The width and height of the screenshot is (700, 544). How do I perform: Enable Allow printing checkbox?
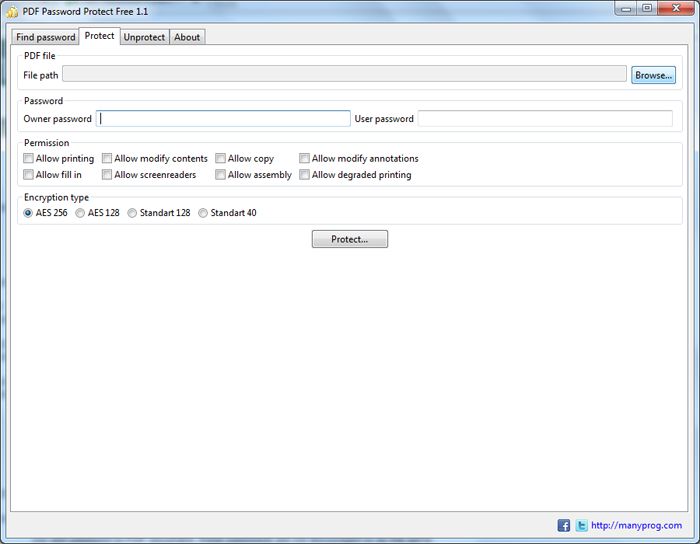point(29,158)
